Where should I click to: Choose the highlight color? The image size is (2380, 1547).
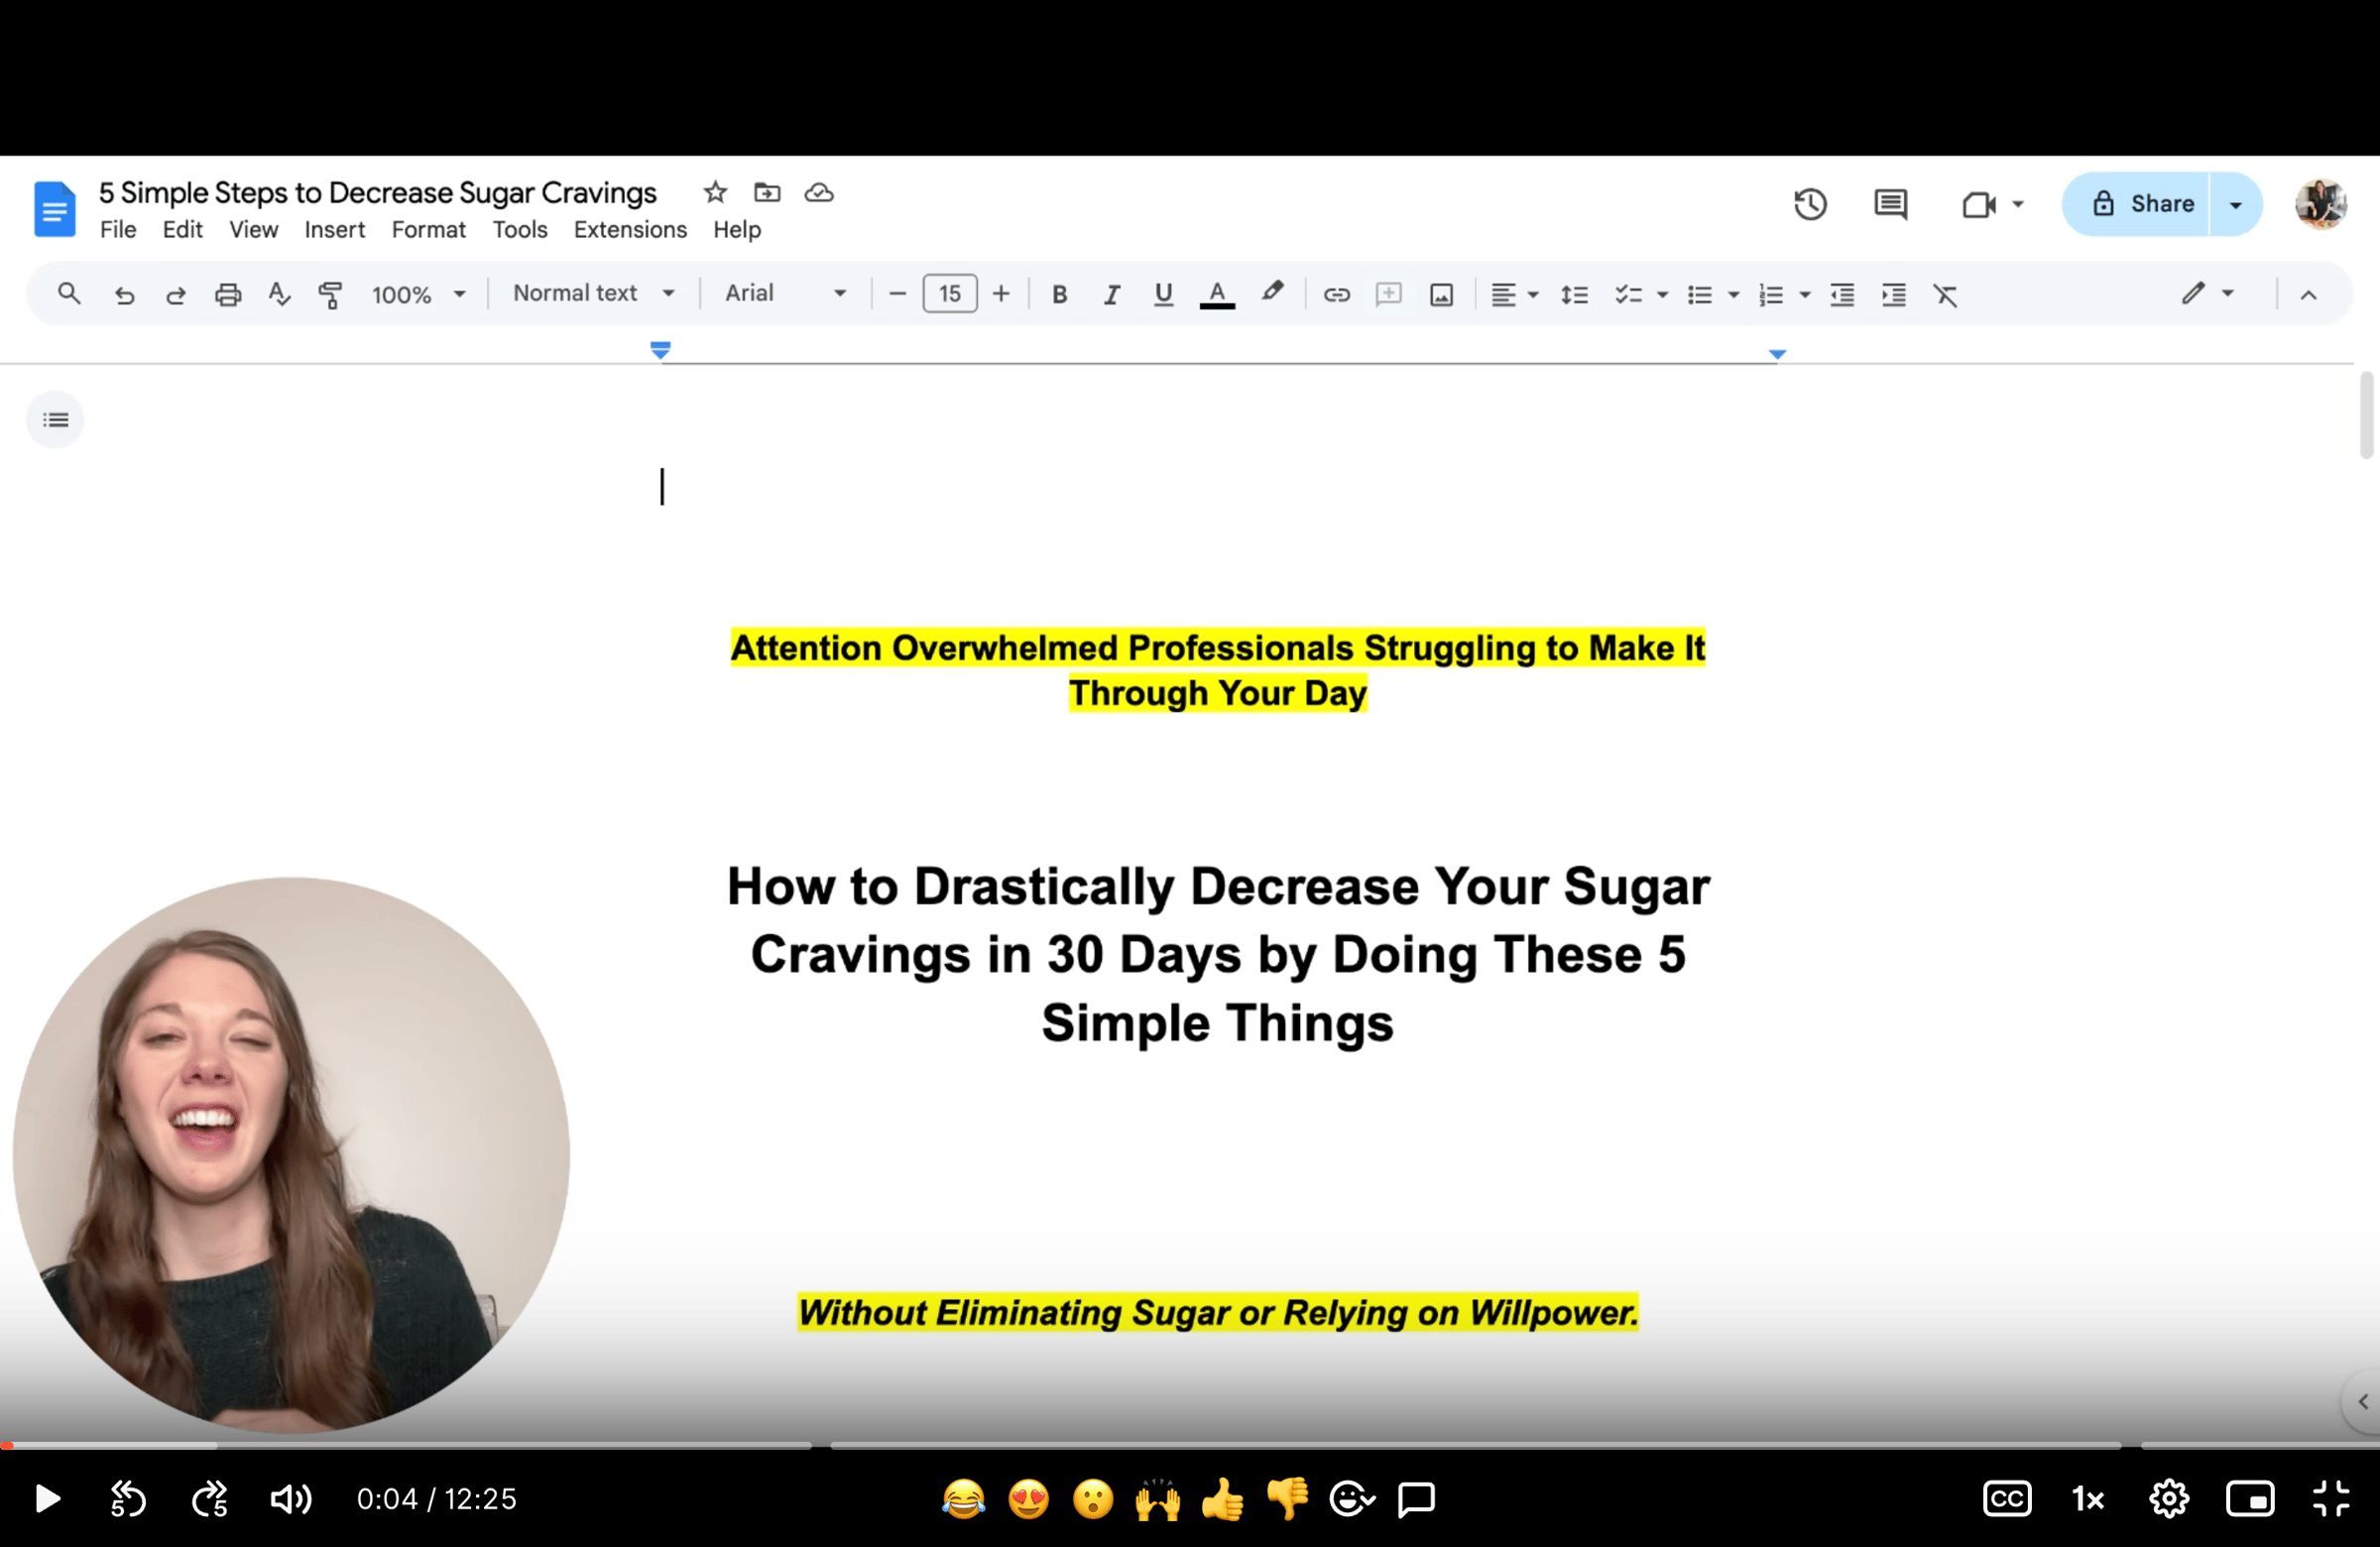coord(1271,293)
